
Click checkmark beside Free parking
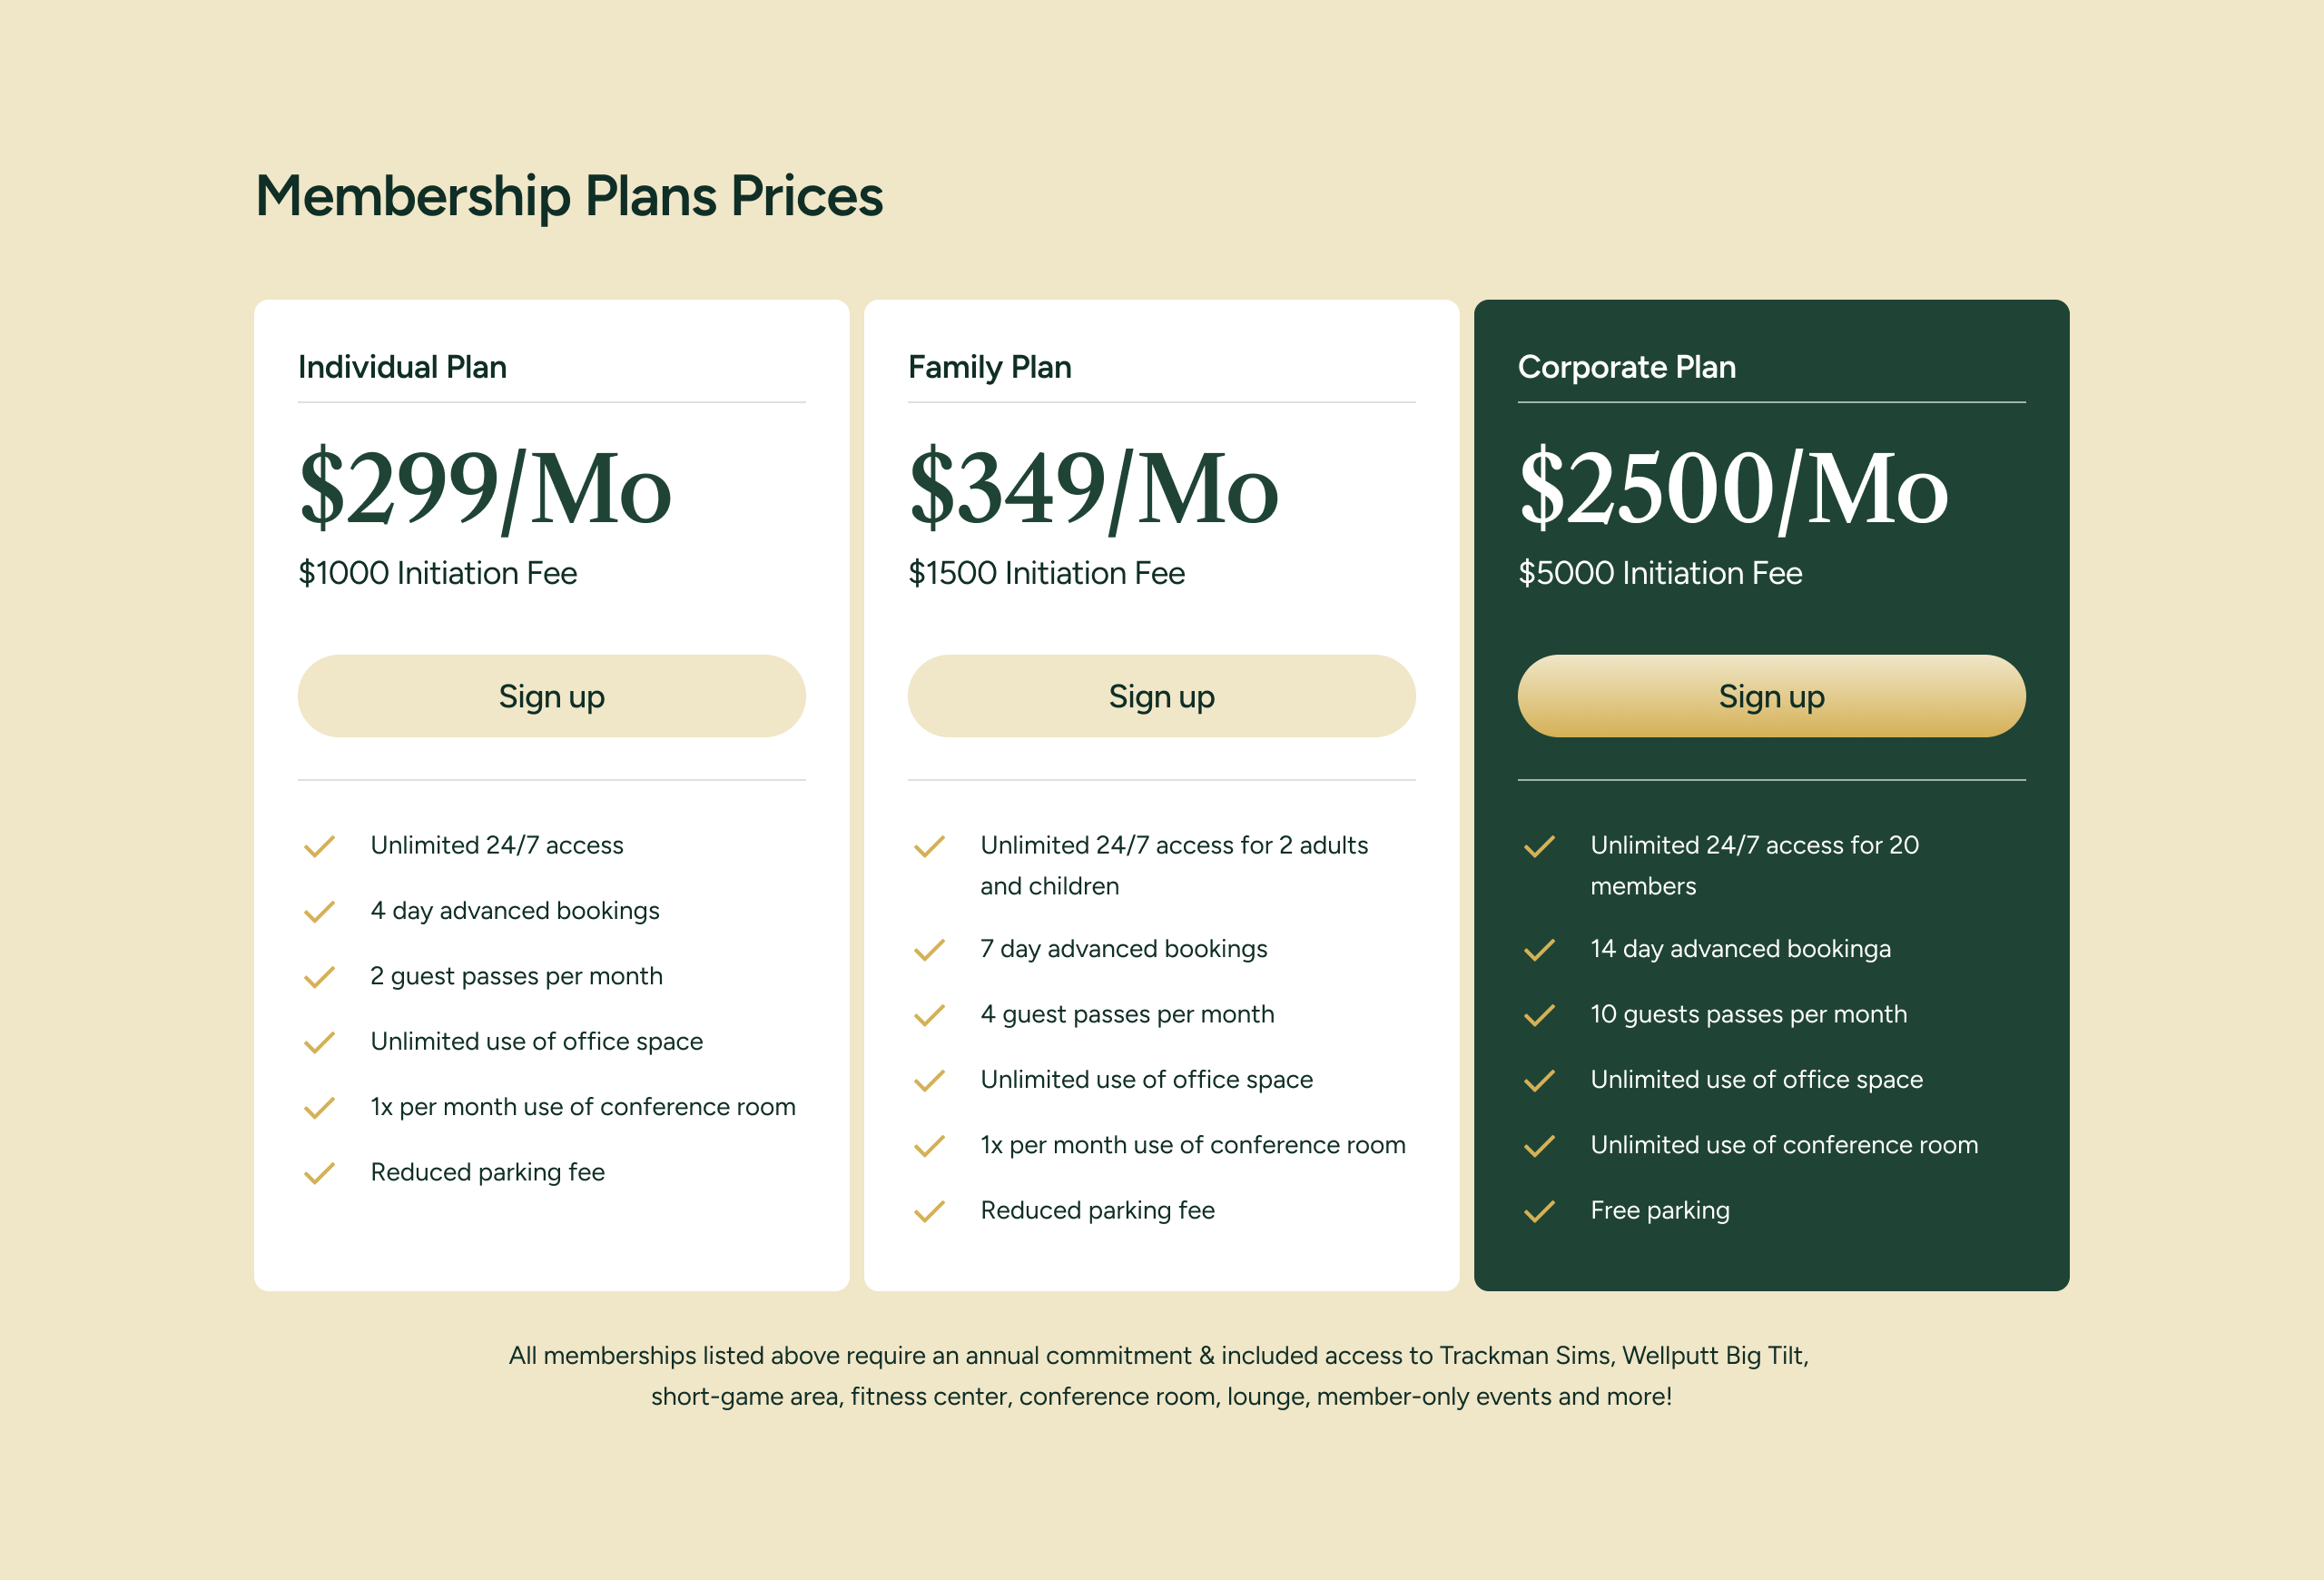(x=1539, y=1212)
